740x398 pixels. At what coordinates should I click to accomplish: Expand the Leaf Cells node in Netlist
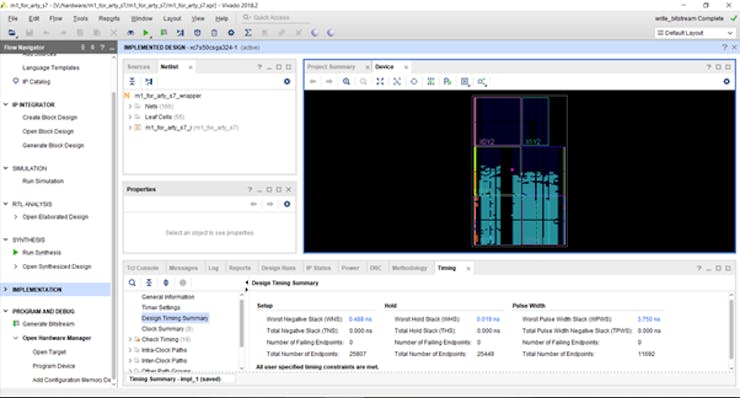(x=130, y=117)
